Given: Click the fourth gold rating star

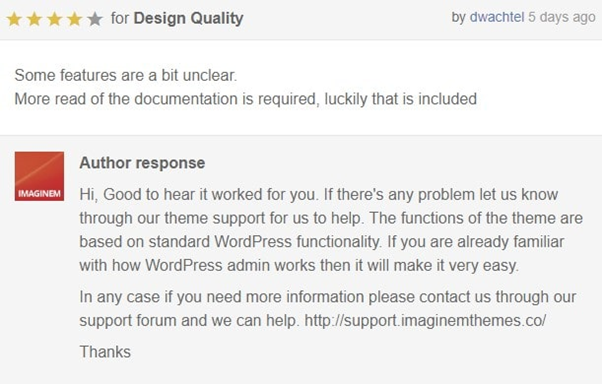Looking at the screenshot, I should click(x=74, y=19).
